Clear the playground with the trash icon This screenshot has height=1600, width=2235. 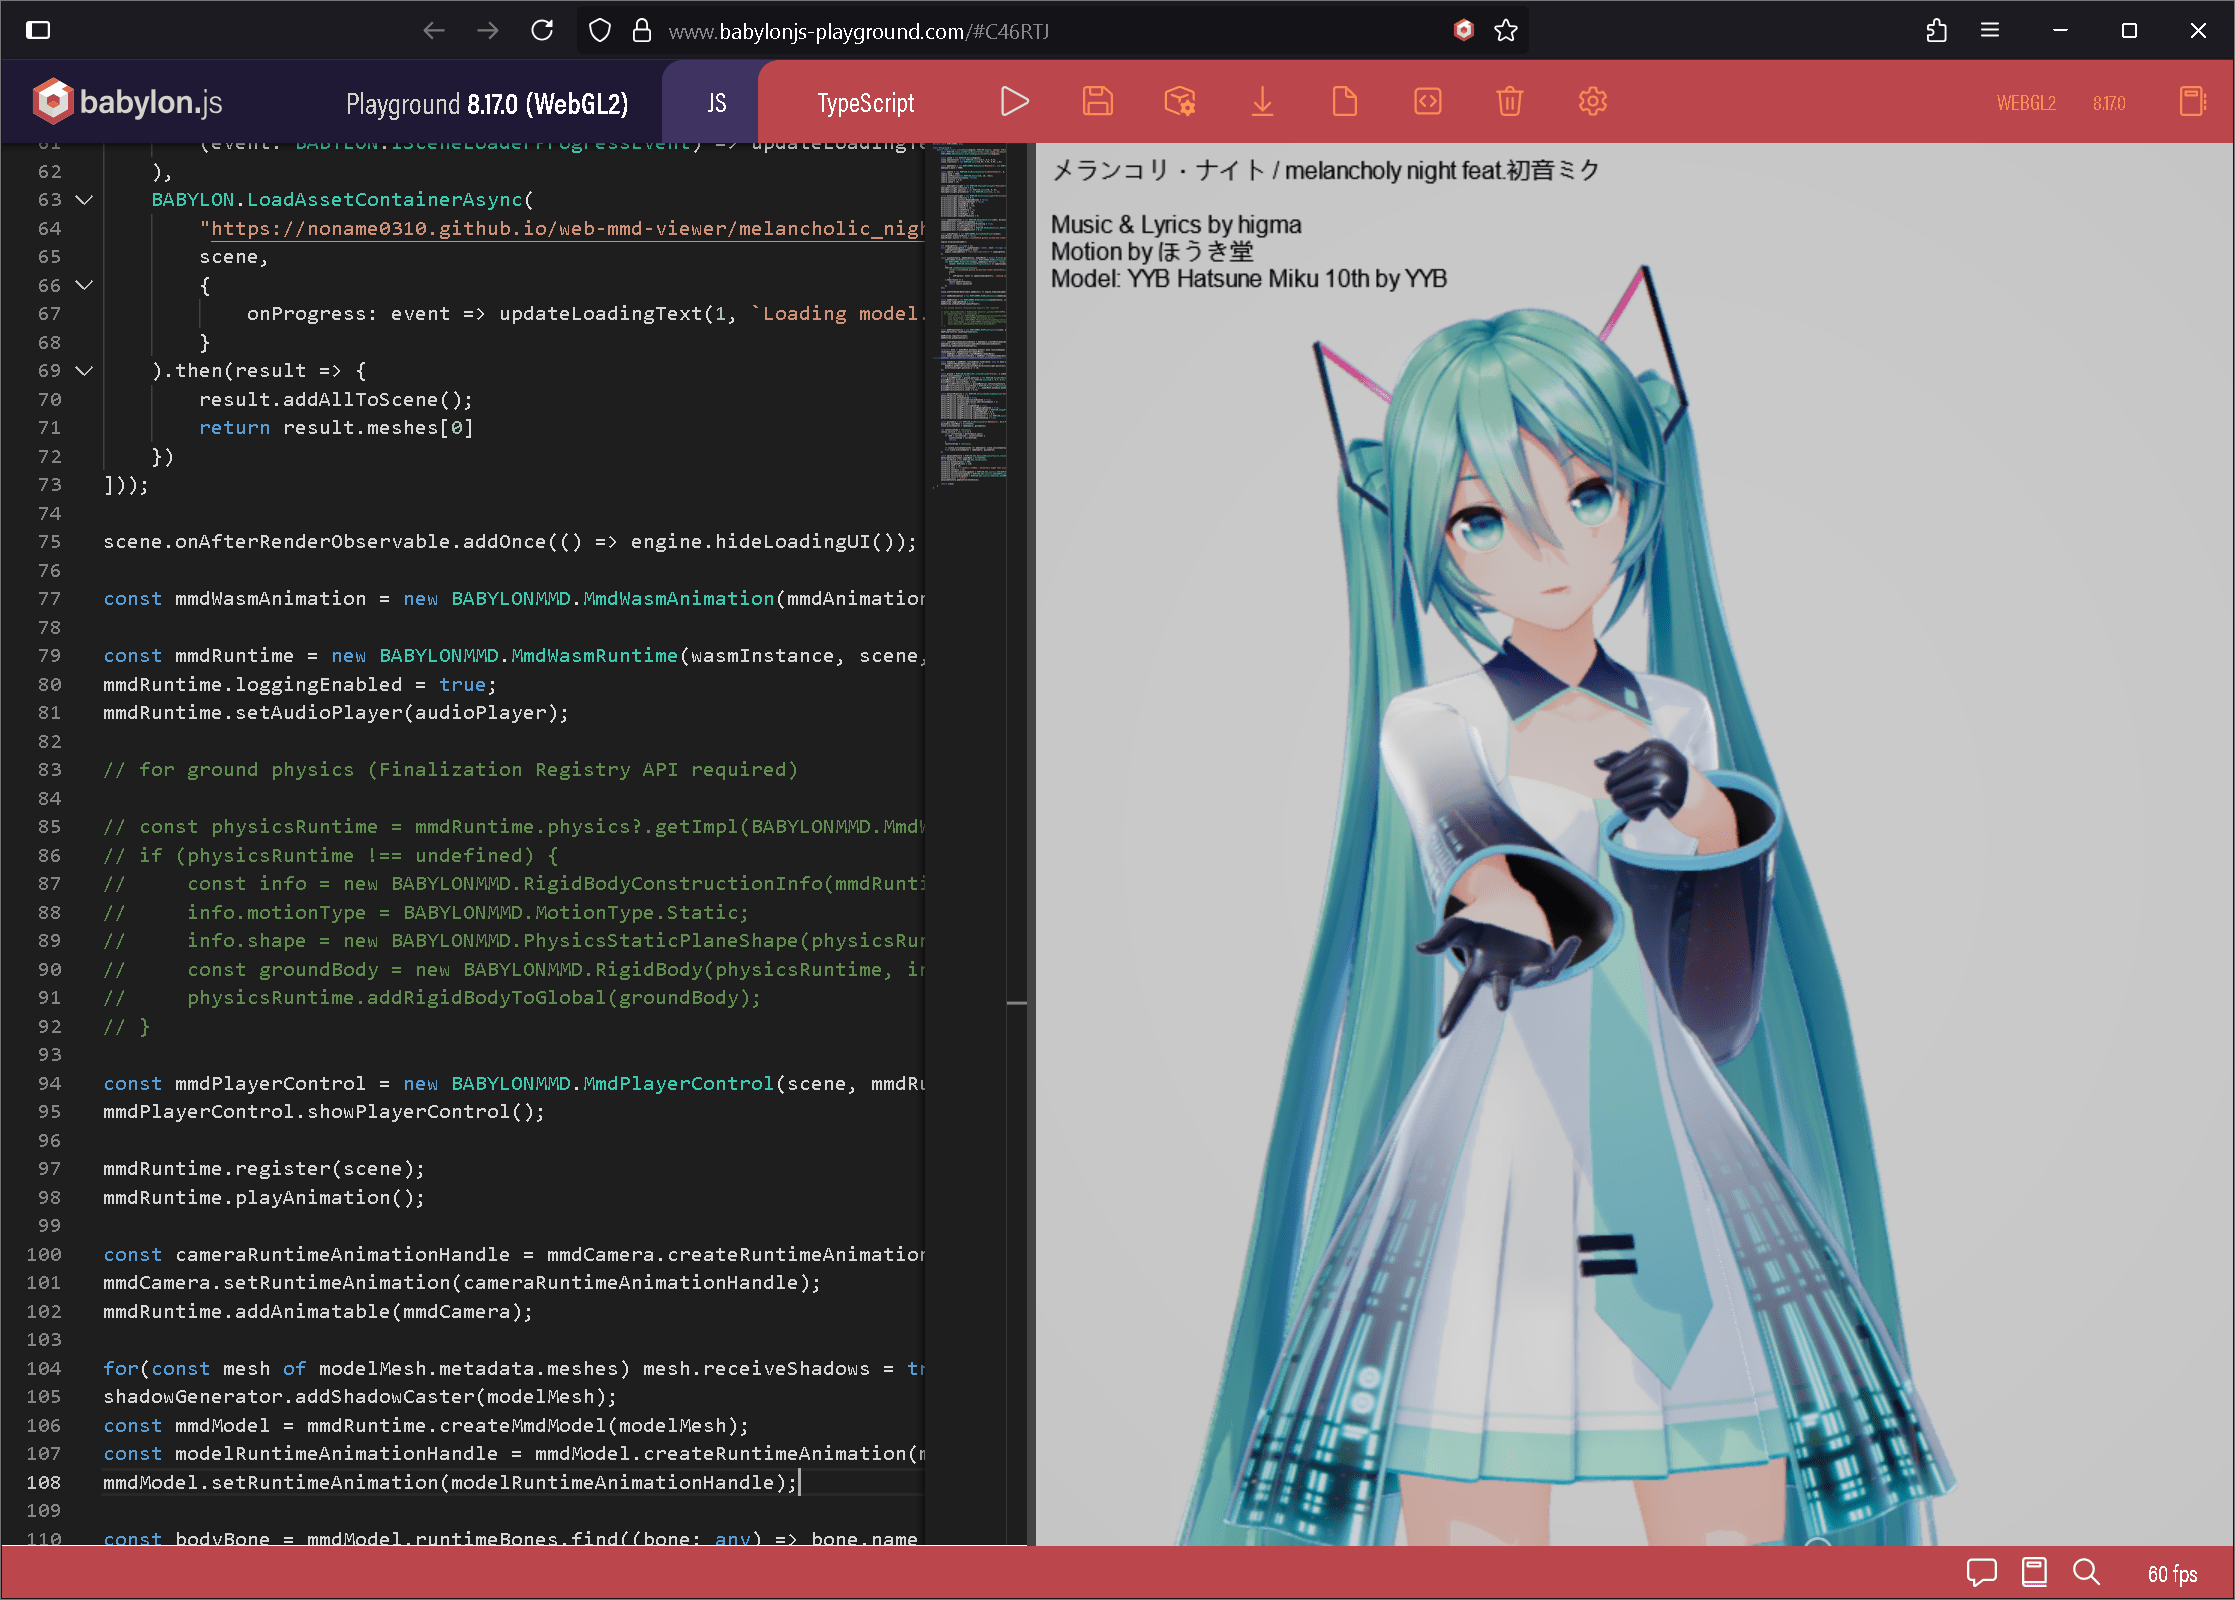click(x=1510, y=101)
